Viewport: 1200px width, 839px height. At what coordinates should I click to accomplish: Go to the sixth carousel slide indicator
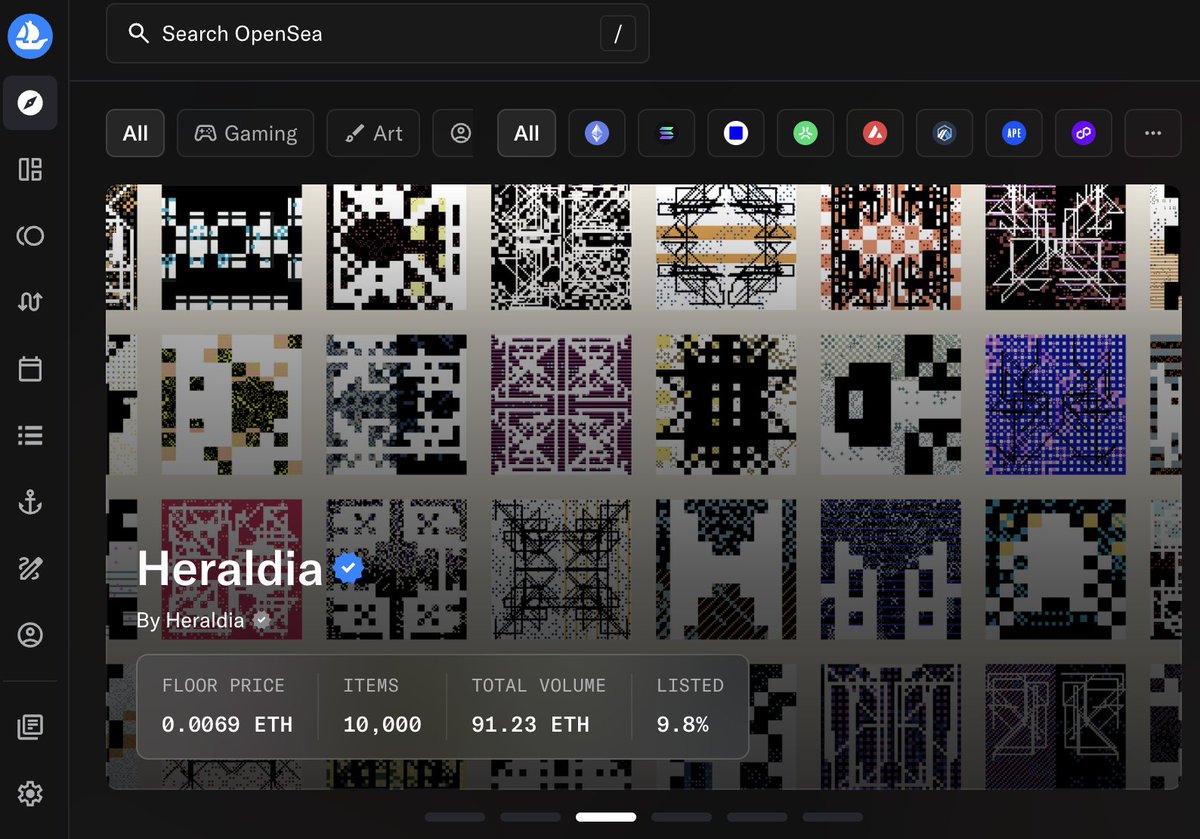(833, 817)
